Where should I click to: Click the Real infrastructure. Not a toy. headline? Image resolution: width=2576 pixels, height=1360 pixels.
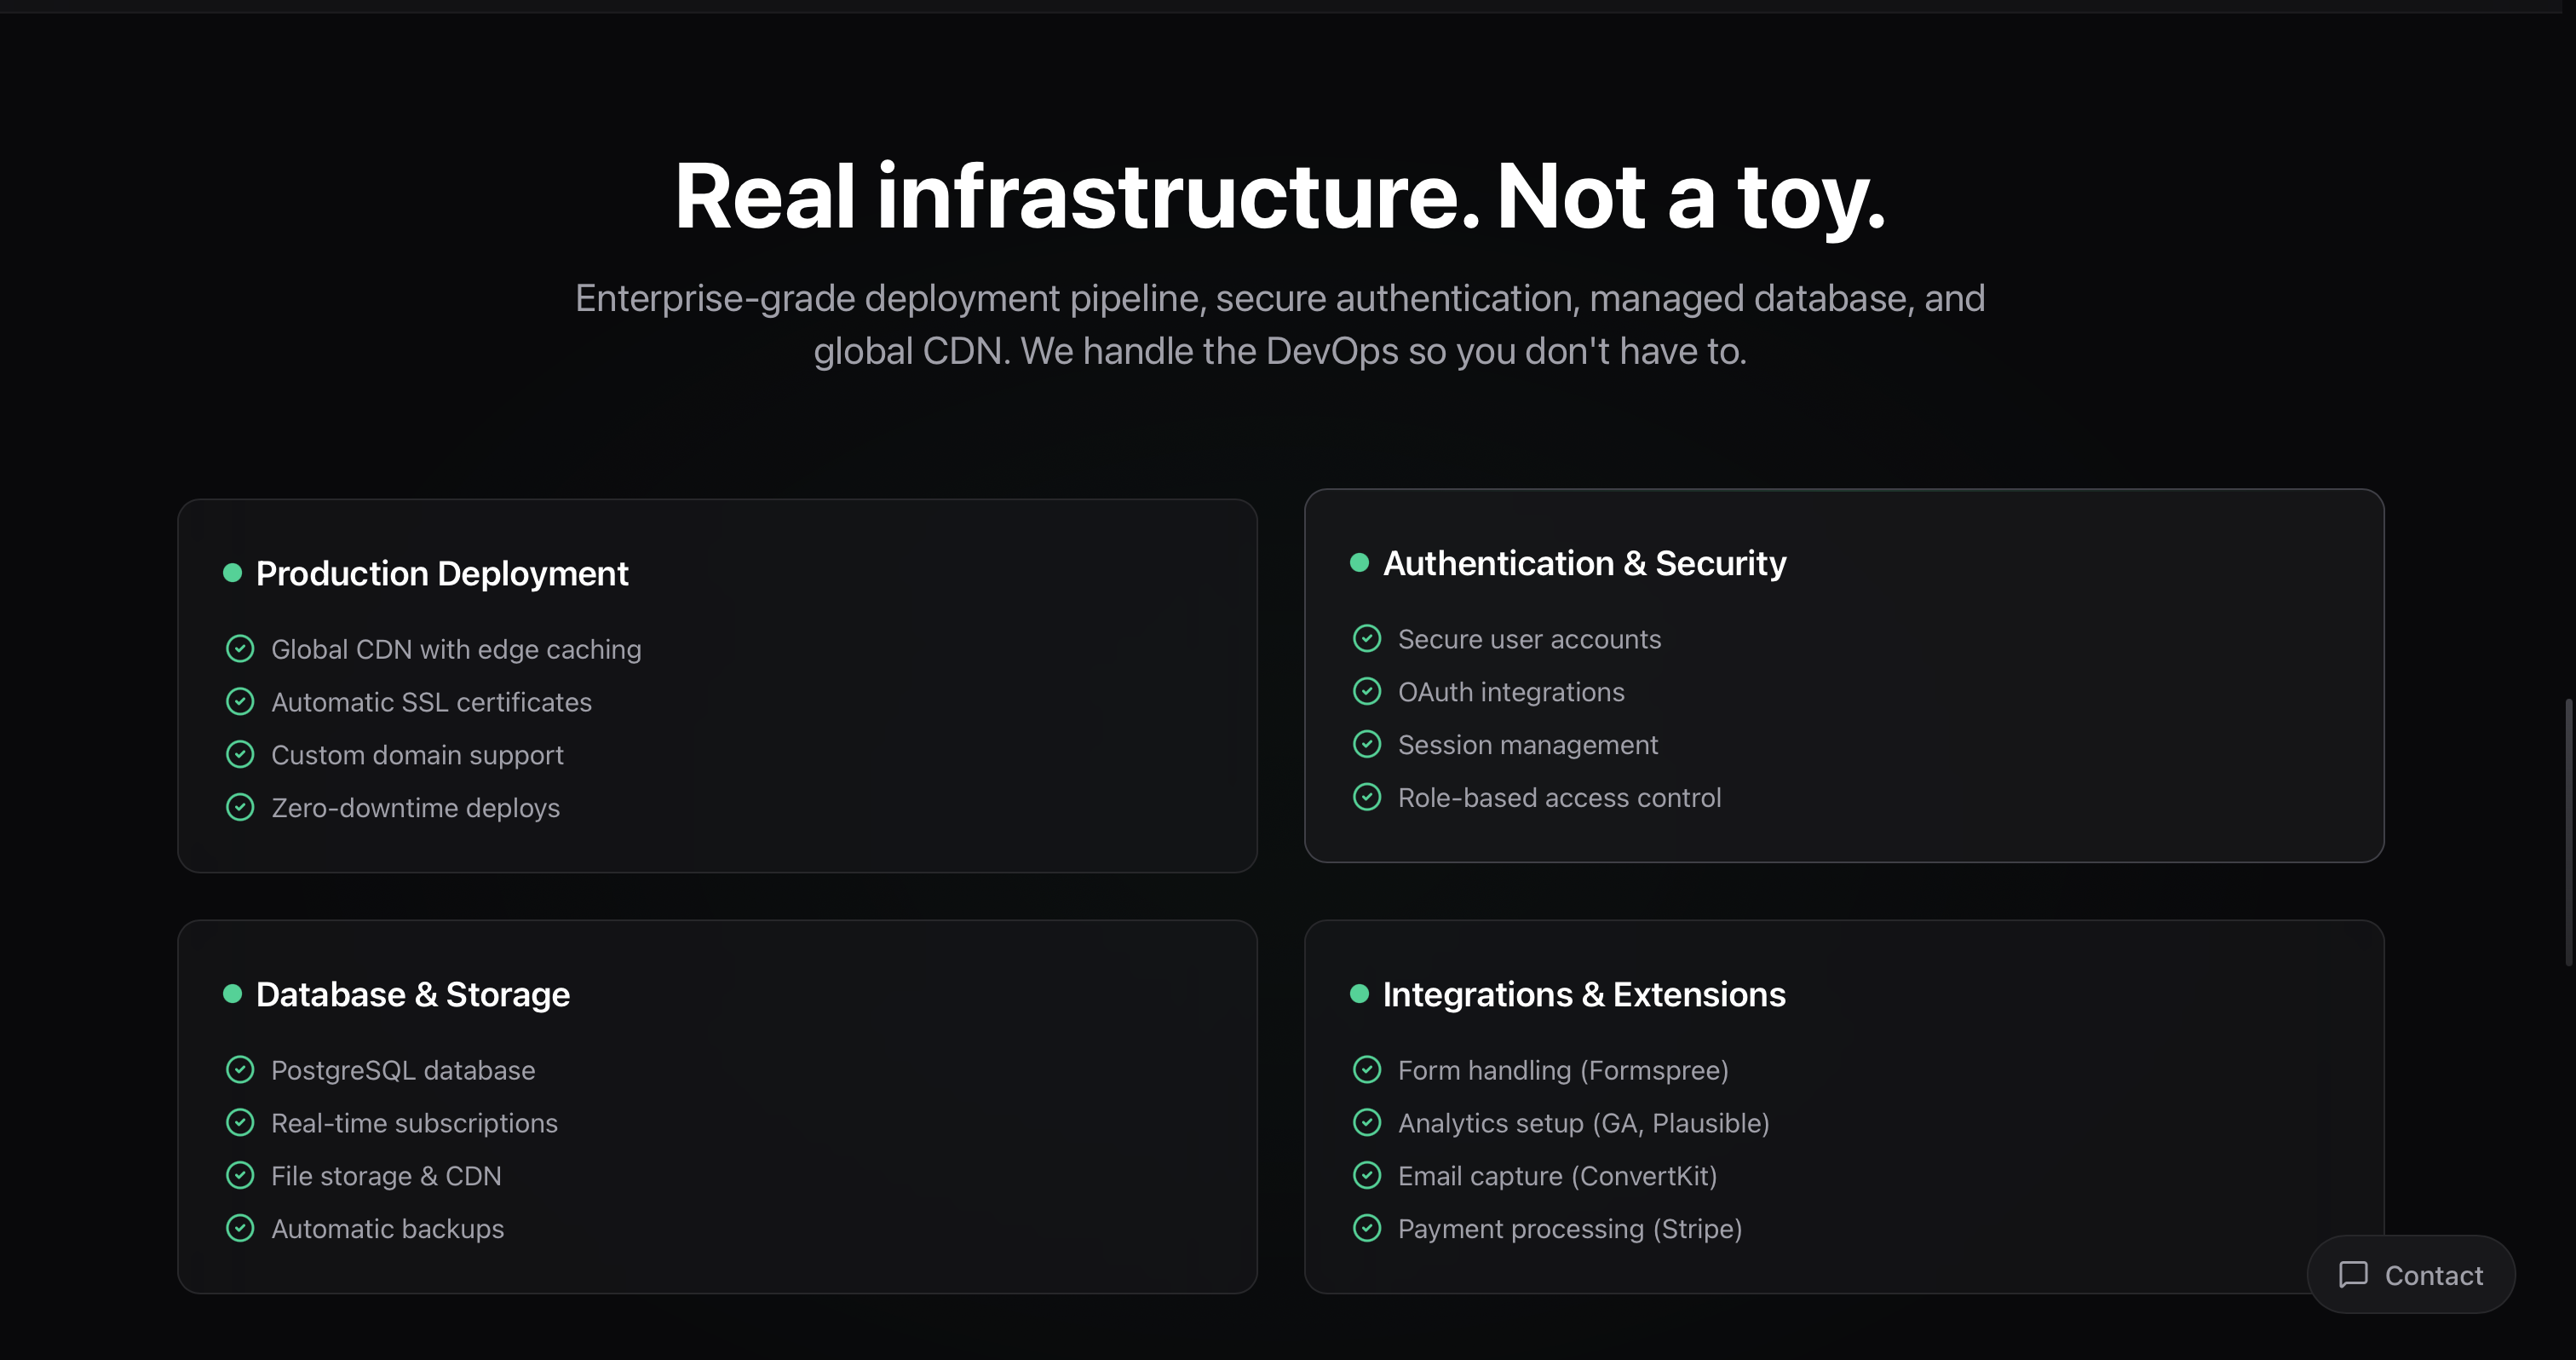click(x=1280, y=197)
